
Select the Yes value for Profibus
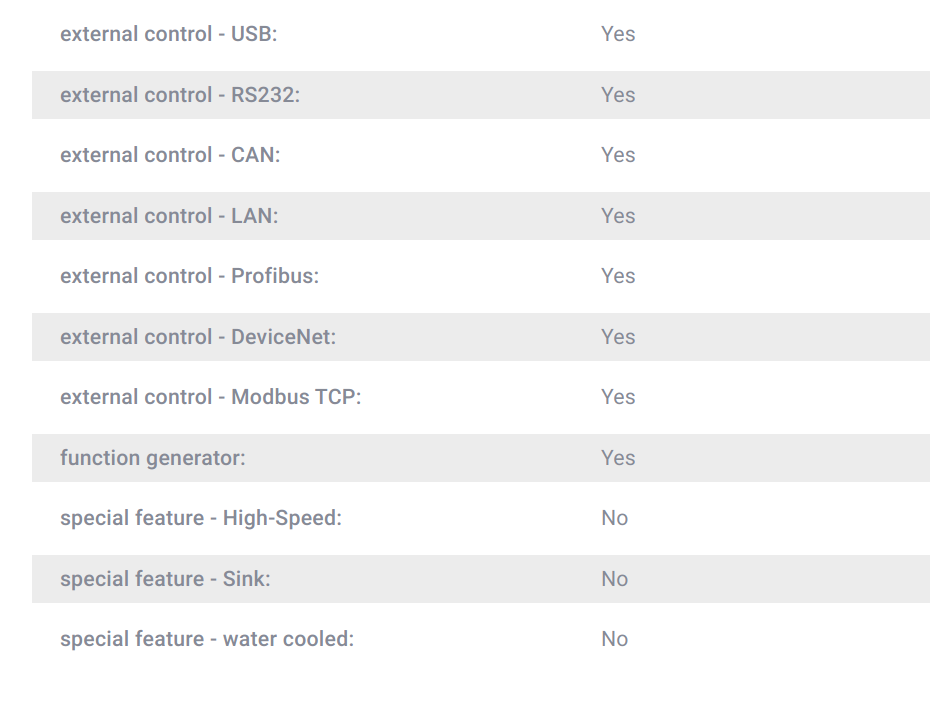(618, 276)
